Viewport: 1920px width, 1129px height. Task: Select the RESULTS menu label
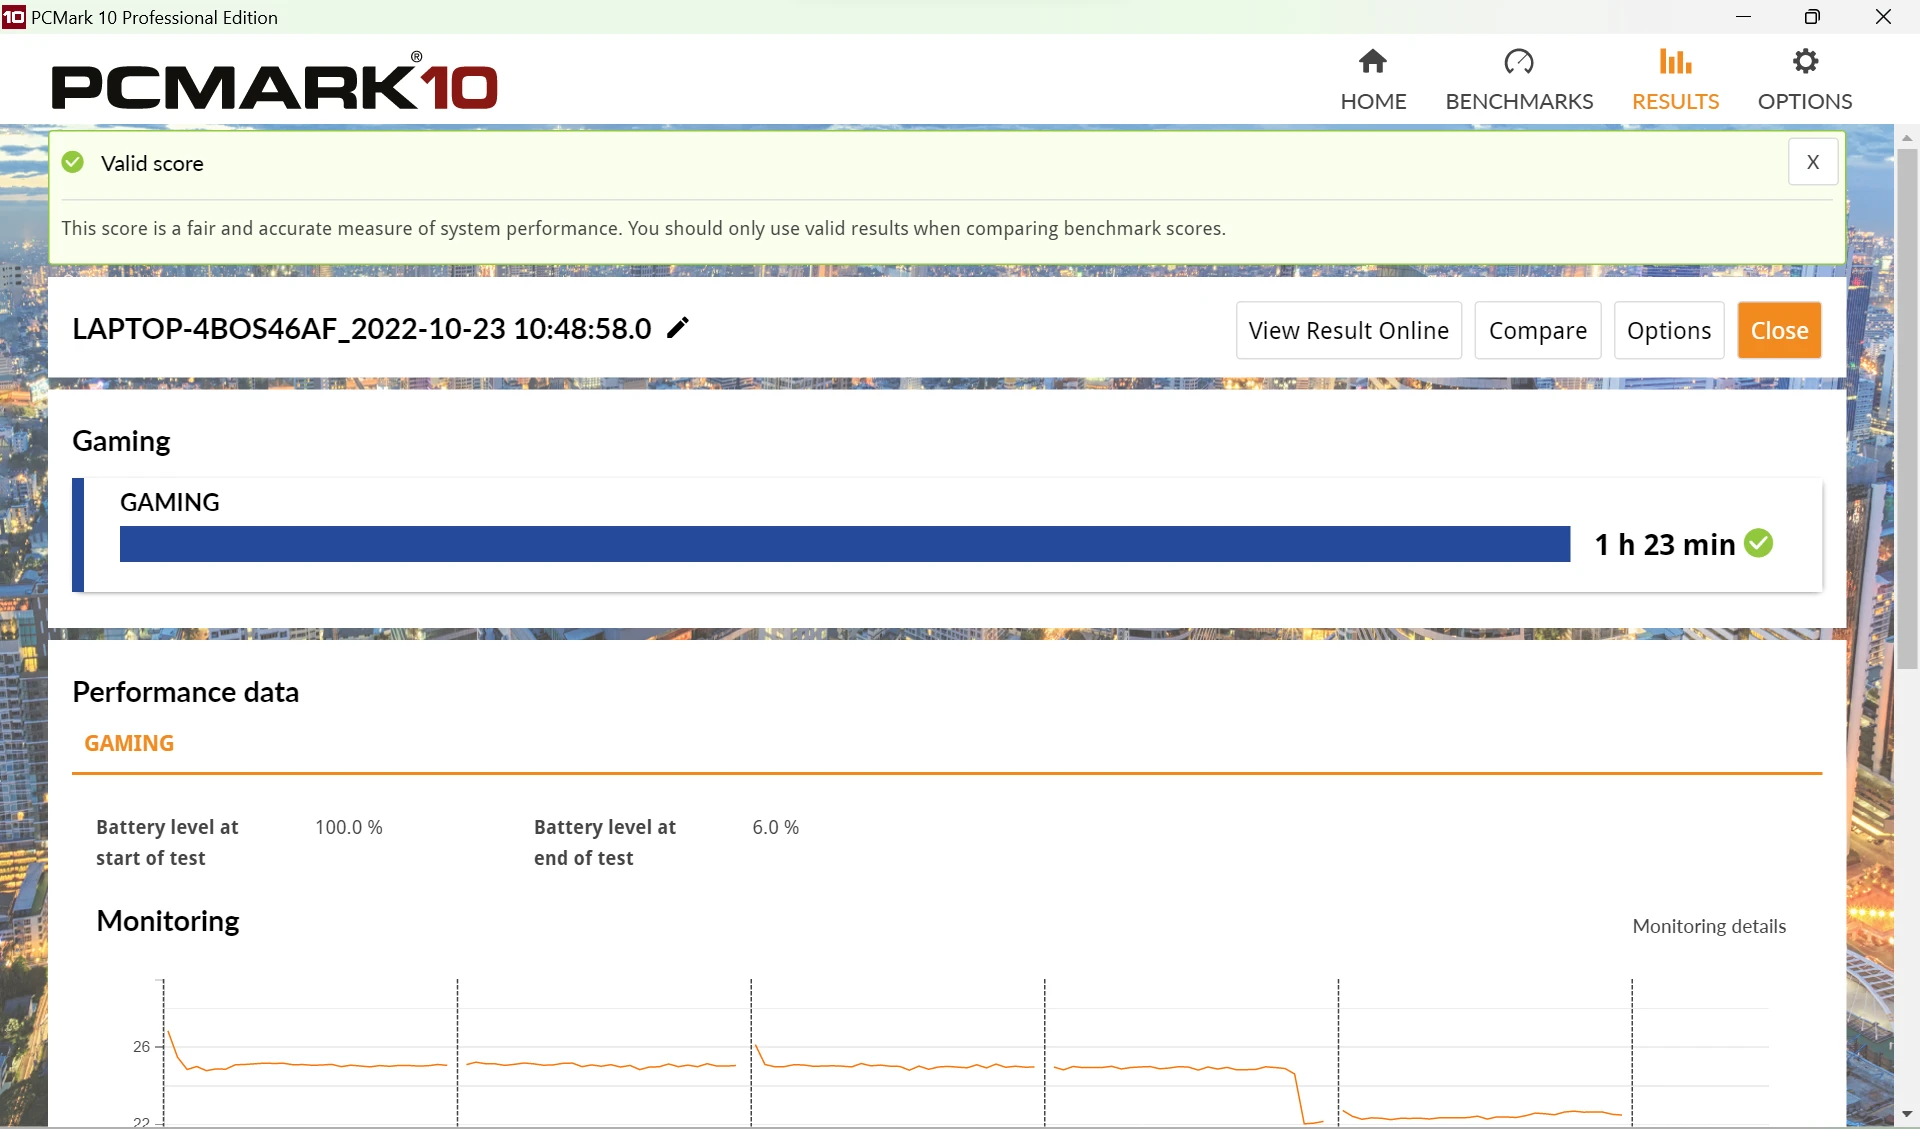pos(1675,101)
